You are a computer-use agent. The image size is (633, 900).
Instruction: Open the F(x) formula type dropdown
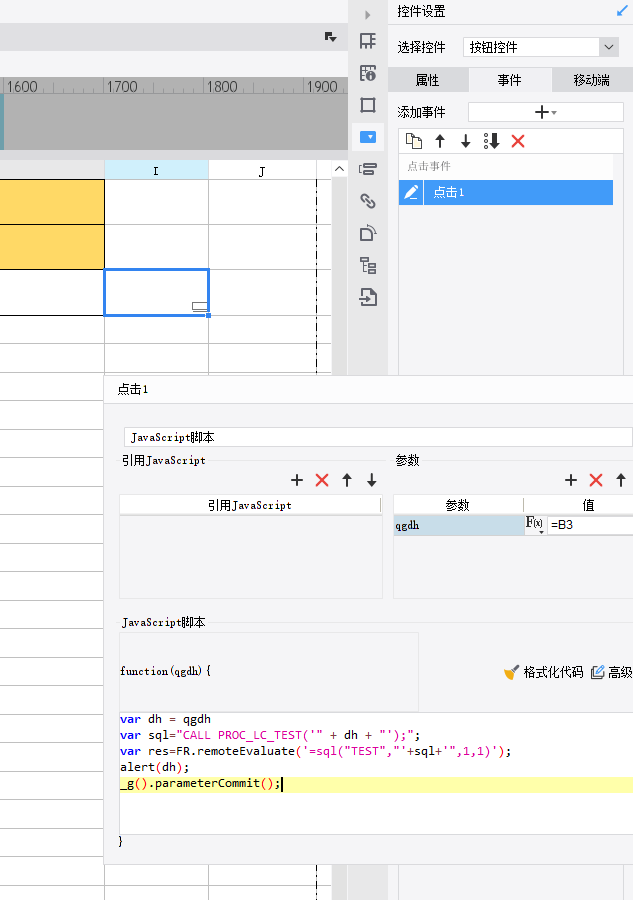tap(535, 525)
